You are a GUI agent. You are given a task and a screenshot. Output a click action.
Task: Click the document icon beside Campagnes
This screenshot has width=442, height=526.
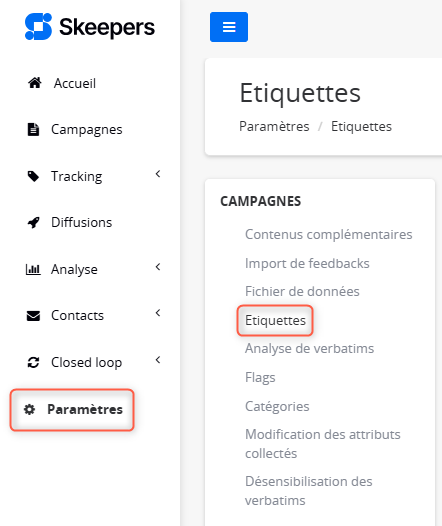[x=33, y=129]
